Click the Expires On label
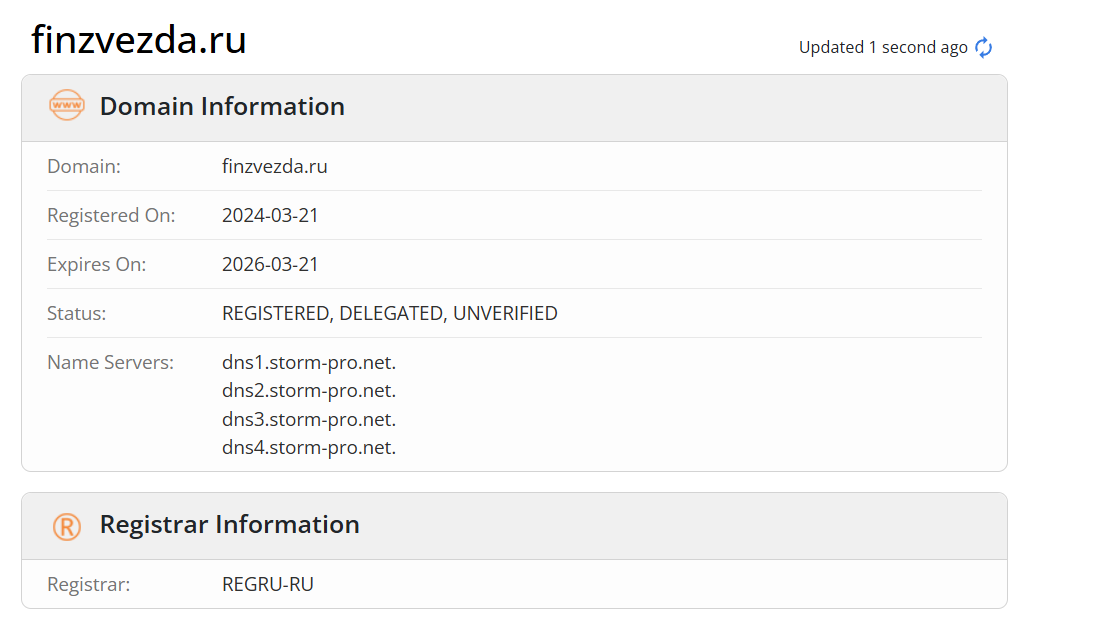 (97, 264)
